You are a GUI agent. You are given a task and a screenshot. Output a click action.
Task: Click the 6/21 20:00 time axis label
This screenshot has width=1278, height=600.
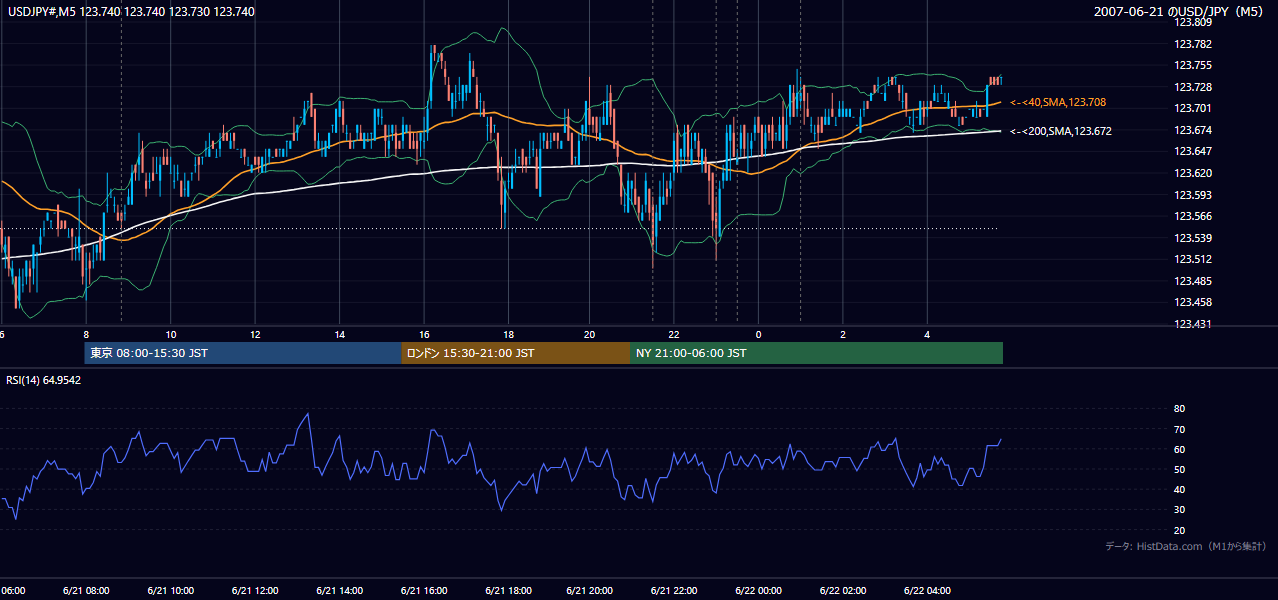[x=591, y=591]
